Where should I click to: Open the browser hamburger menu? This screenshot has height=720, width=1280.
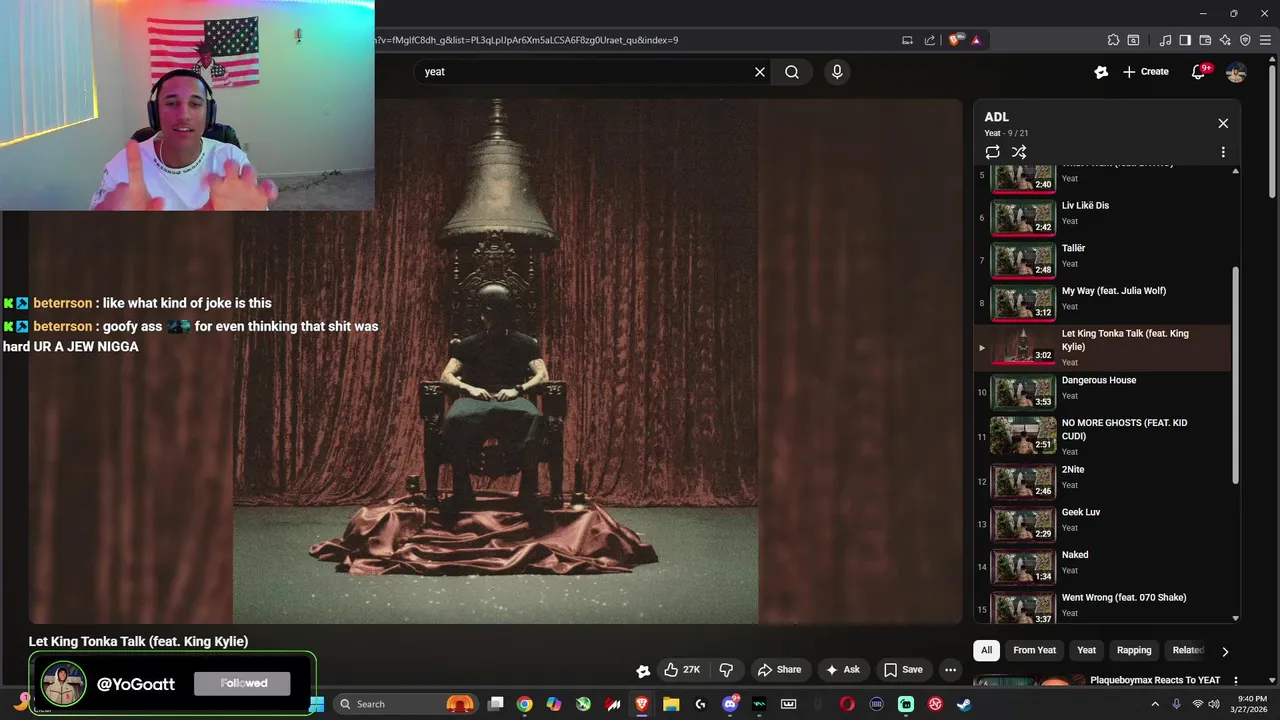point(1265,40)
